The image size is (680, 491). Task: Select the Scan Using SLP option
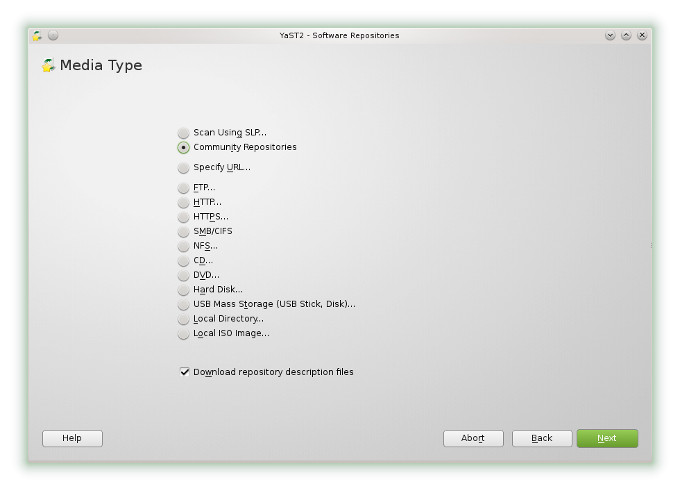183,133
